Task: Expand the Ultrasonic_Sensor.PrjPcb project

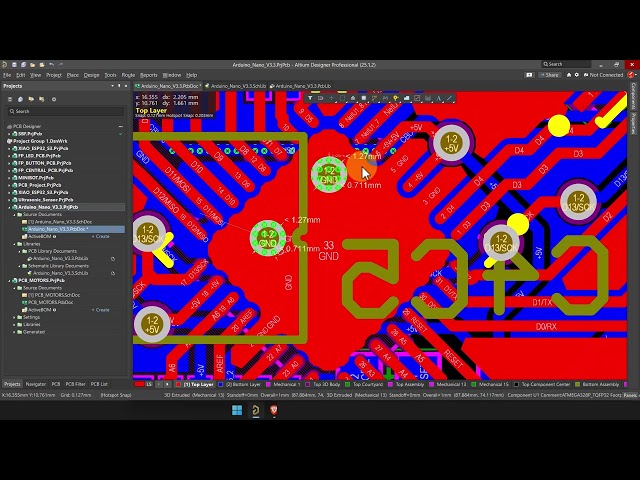Action: (x=10, y=200)
